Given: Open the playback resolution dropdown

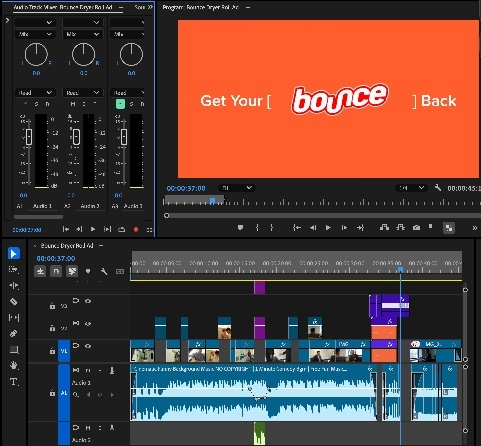Looking at the screenshot, I should click(411, 188).
